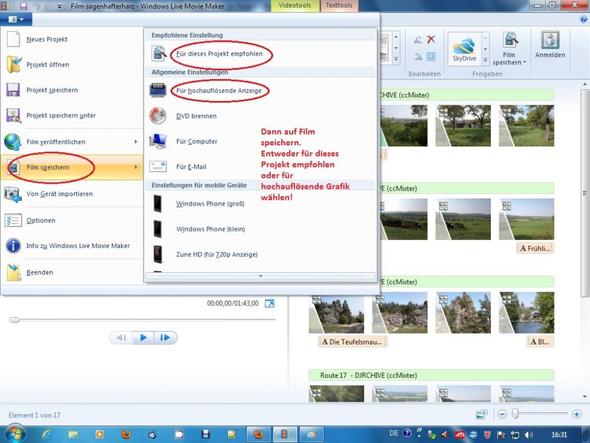The width and height of the screenshot is (590, 443).
Task: Click Von Gerät importieren
Action: point(71,194)
